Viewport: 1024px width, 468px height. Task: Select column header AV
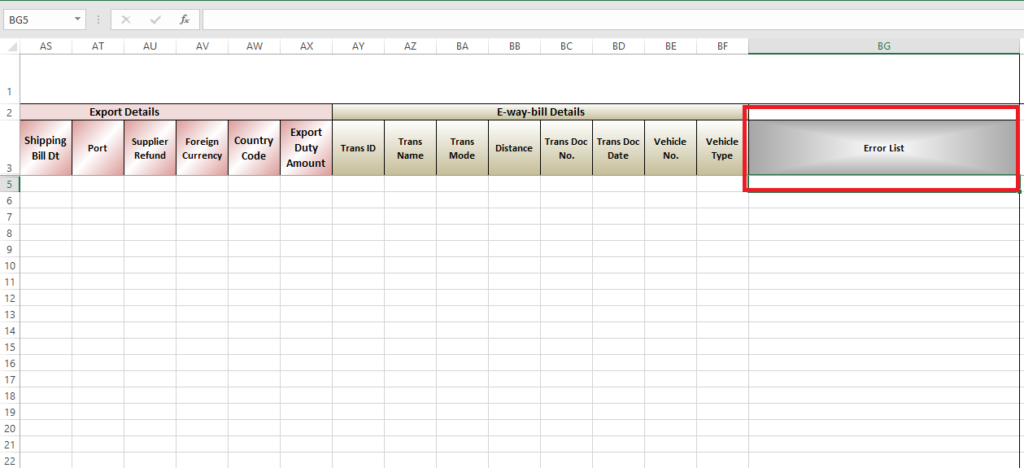[x=202, y=46]
